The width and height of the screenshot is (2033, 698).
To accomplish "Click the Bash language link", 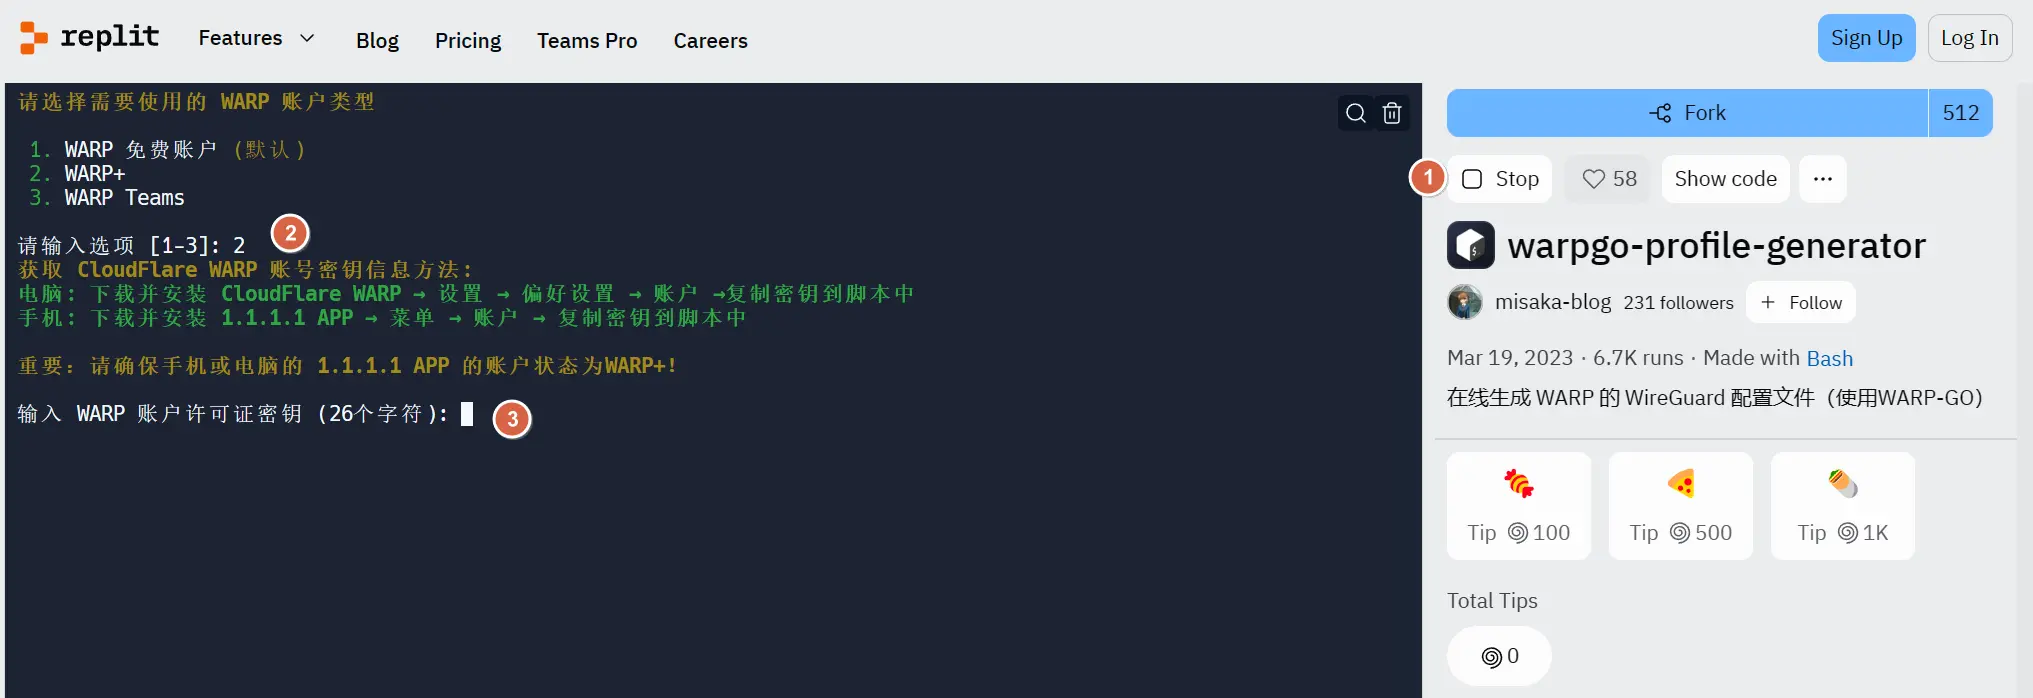I will click(1829, 358).
